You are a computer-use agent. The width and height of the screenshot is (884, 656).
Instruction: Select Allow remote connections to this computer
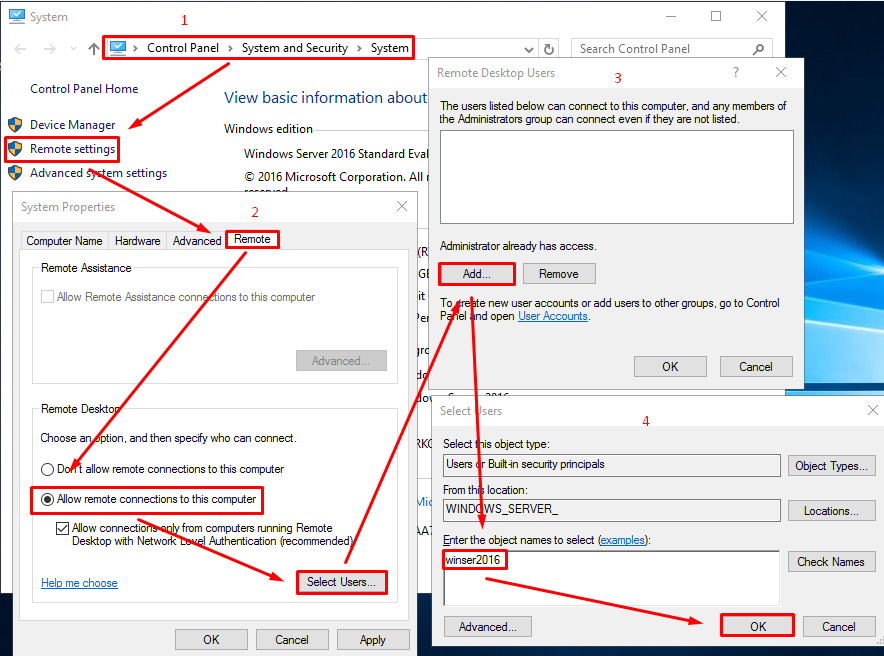tap(47, 499)
